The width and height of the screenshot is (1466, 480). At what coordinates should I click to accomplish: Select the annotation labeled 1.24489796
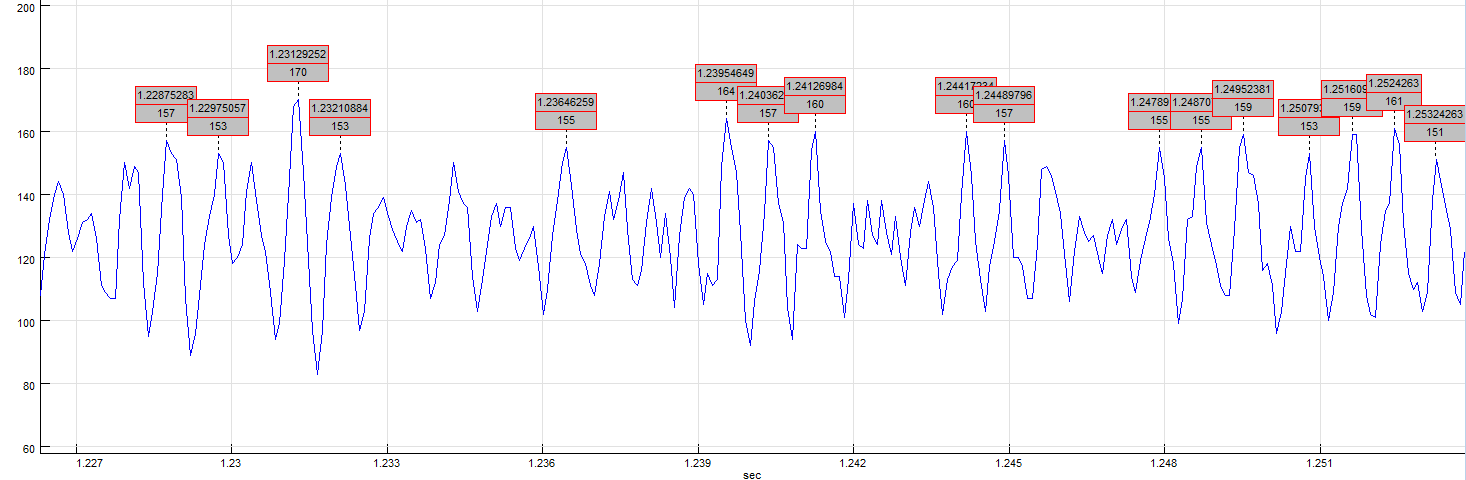click(1004, 104)
